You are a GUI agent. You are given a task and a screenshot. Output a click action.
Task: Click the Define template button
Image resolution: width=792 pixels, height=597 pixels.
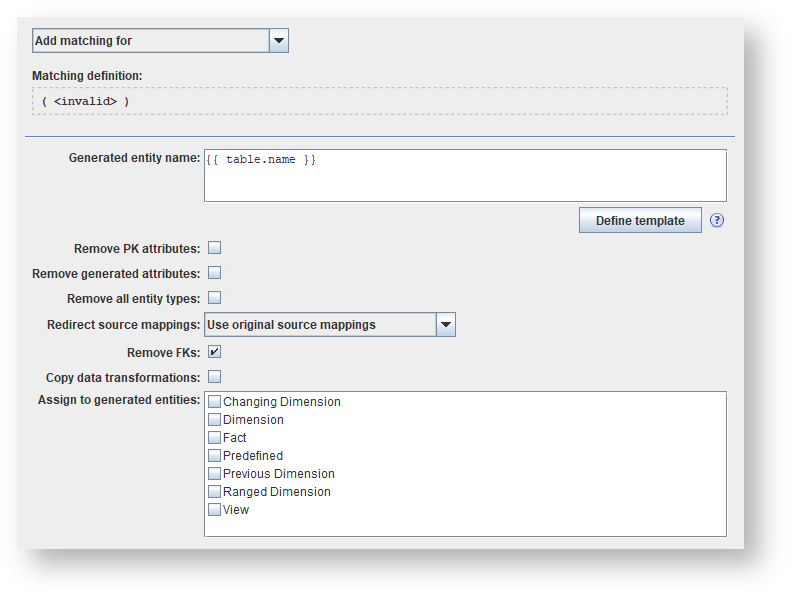click(x=640, y=221)
